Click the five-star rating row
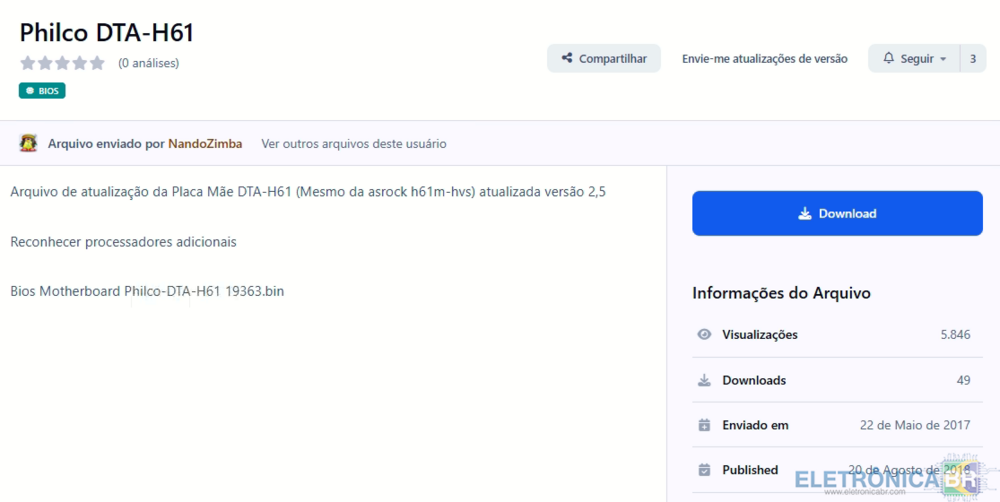 point(62,63)
